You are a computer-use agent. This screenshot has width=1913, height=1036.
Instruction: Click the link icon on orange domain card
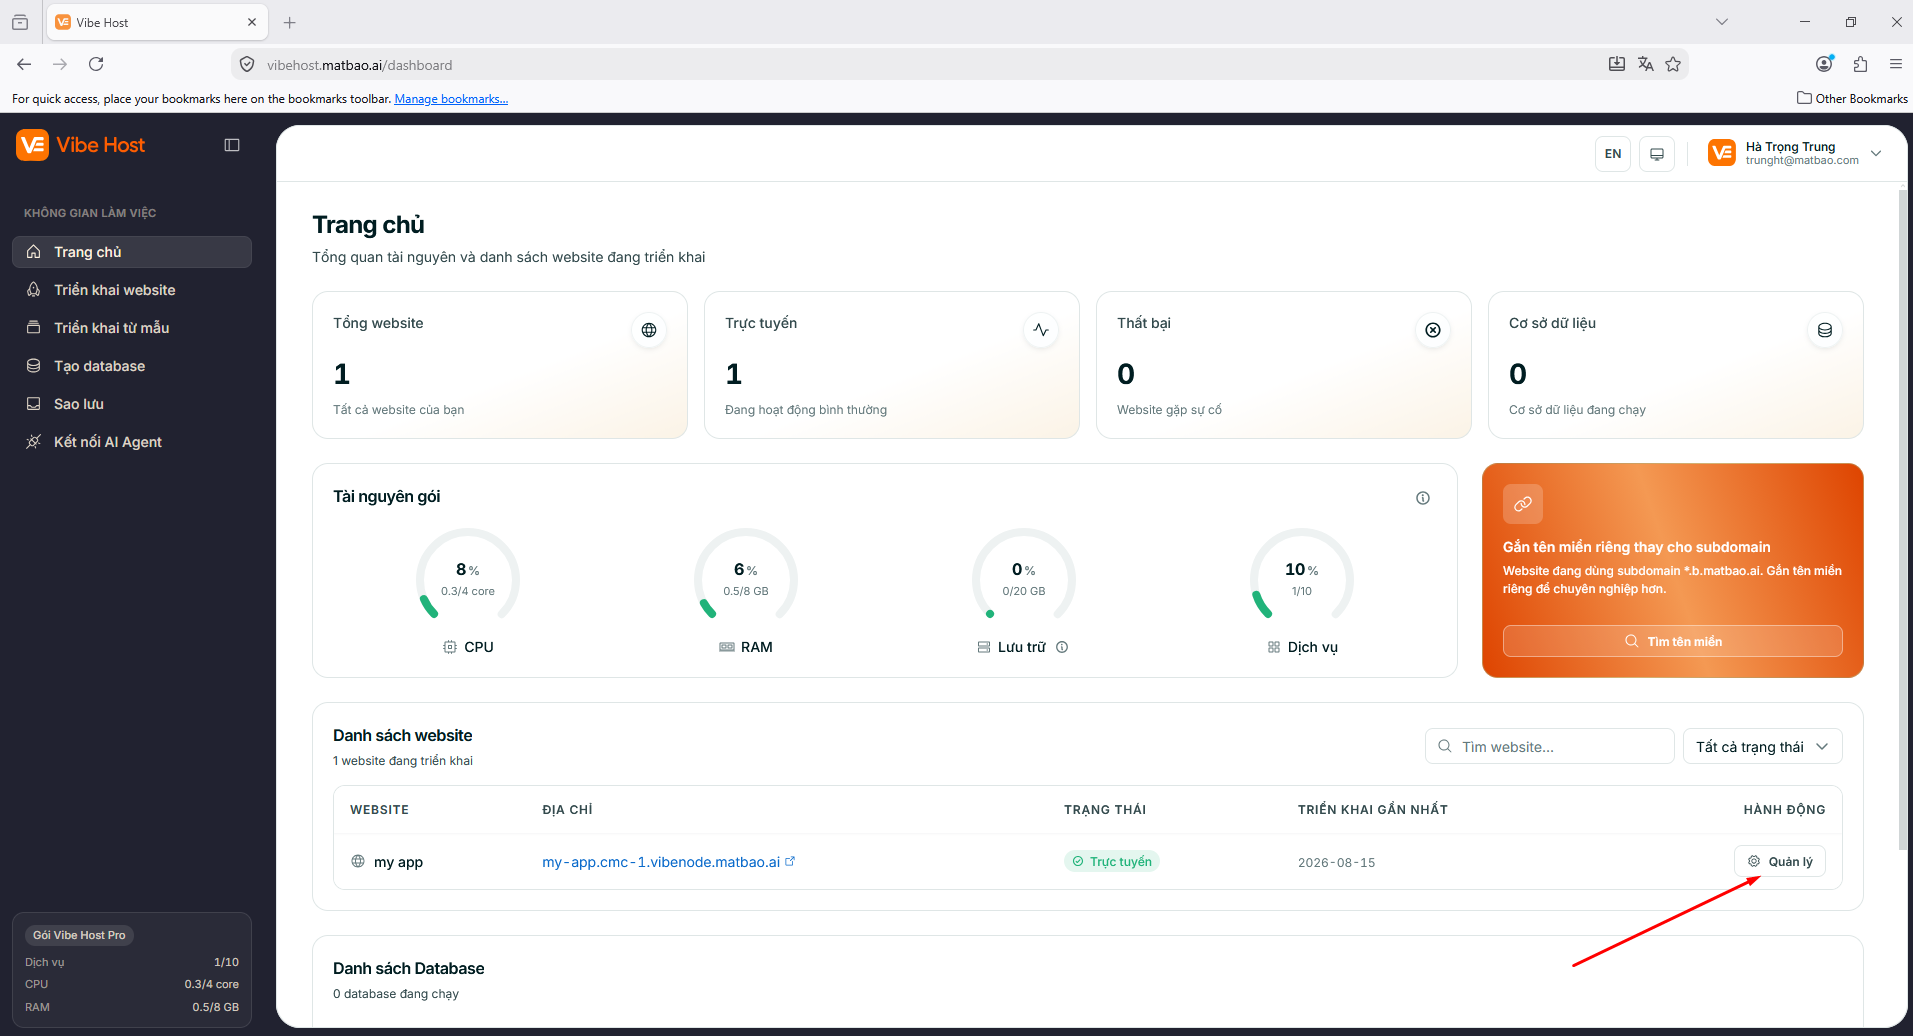pos(1523,504)
